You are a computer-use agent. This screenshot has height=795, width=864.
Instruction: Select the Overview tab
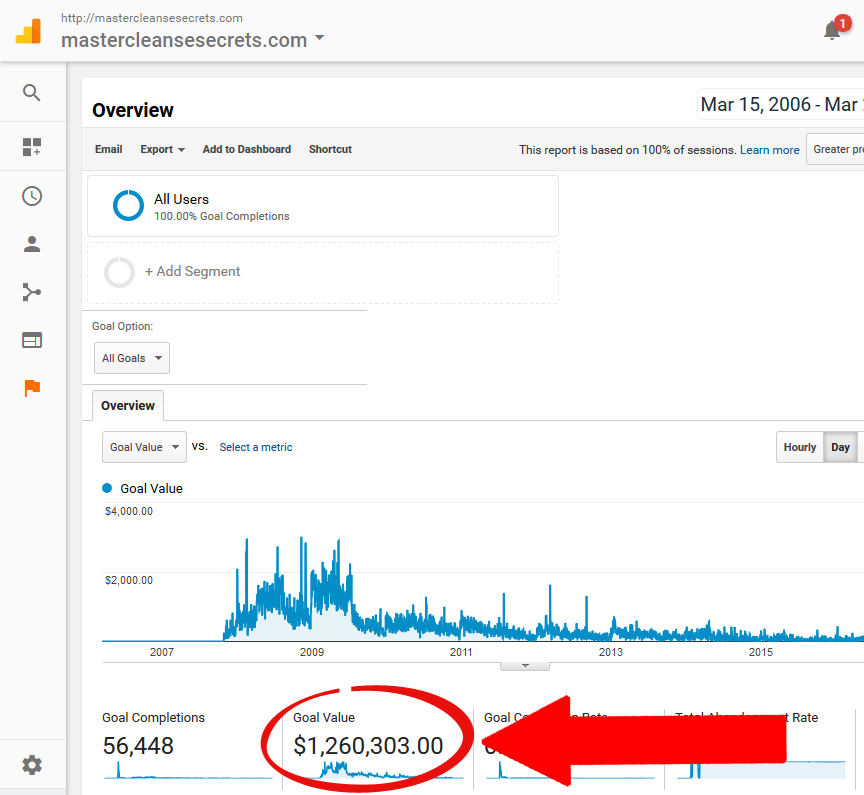[128, 405]
